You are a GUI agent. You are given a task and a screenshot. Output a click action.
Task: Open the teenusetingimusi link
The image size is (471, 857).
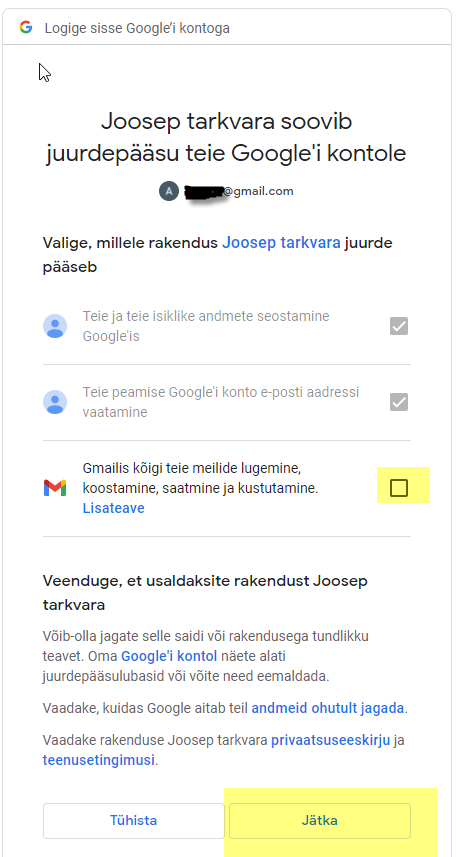99,760
